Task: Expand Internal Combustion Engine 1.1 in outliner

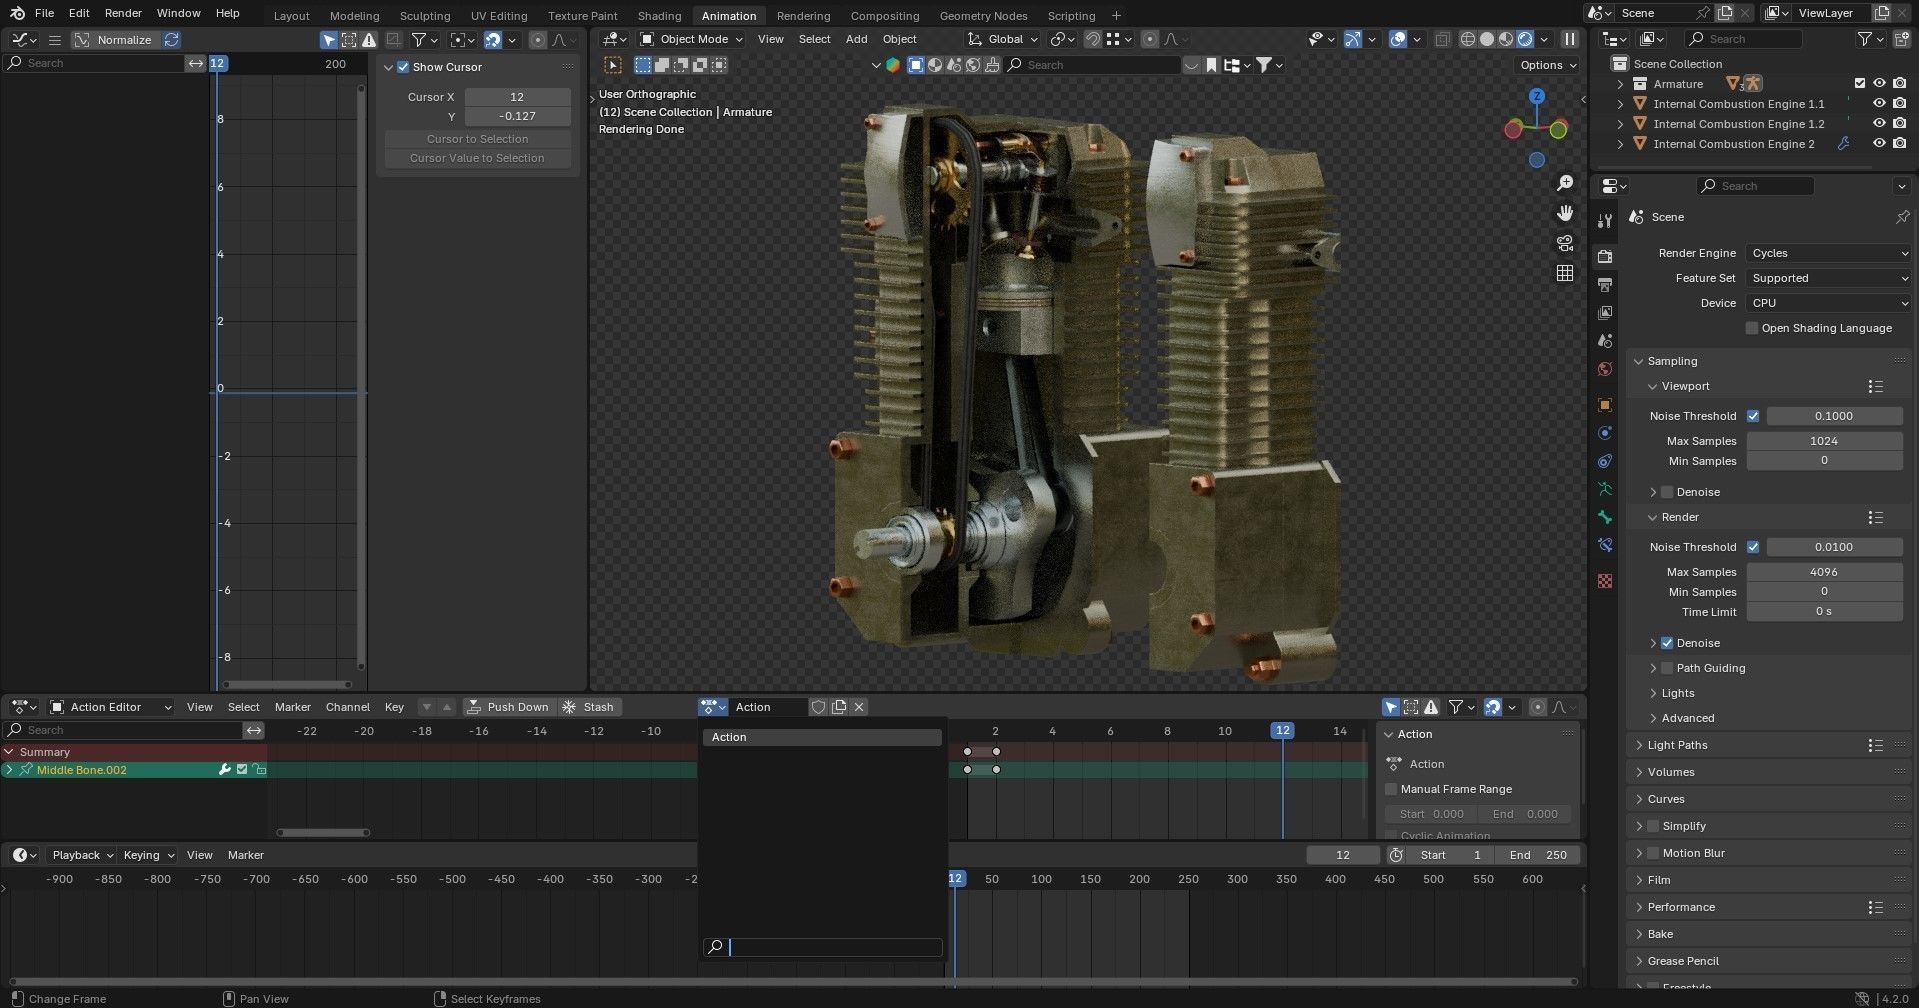Action: (x=1620, y=104)
